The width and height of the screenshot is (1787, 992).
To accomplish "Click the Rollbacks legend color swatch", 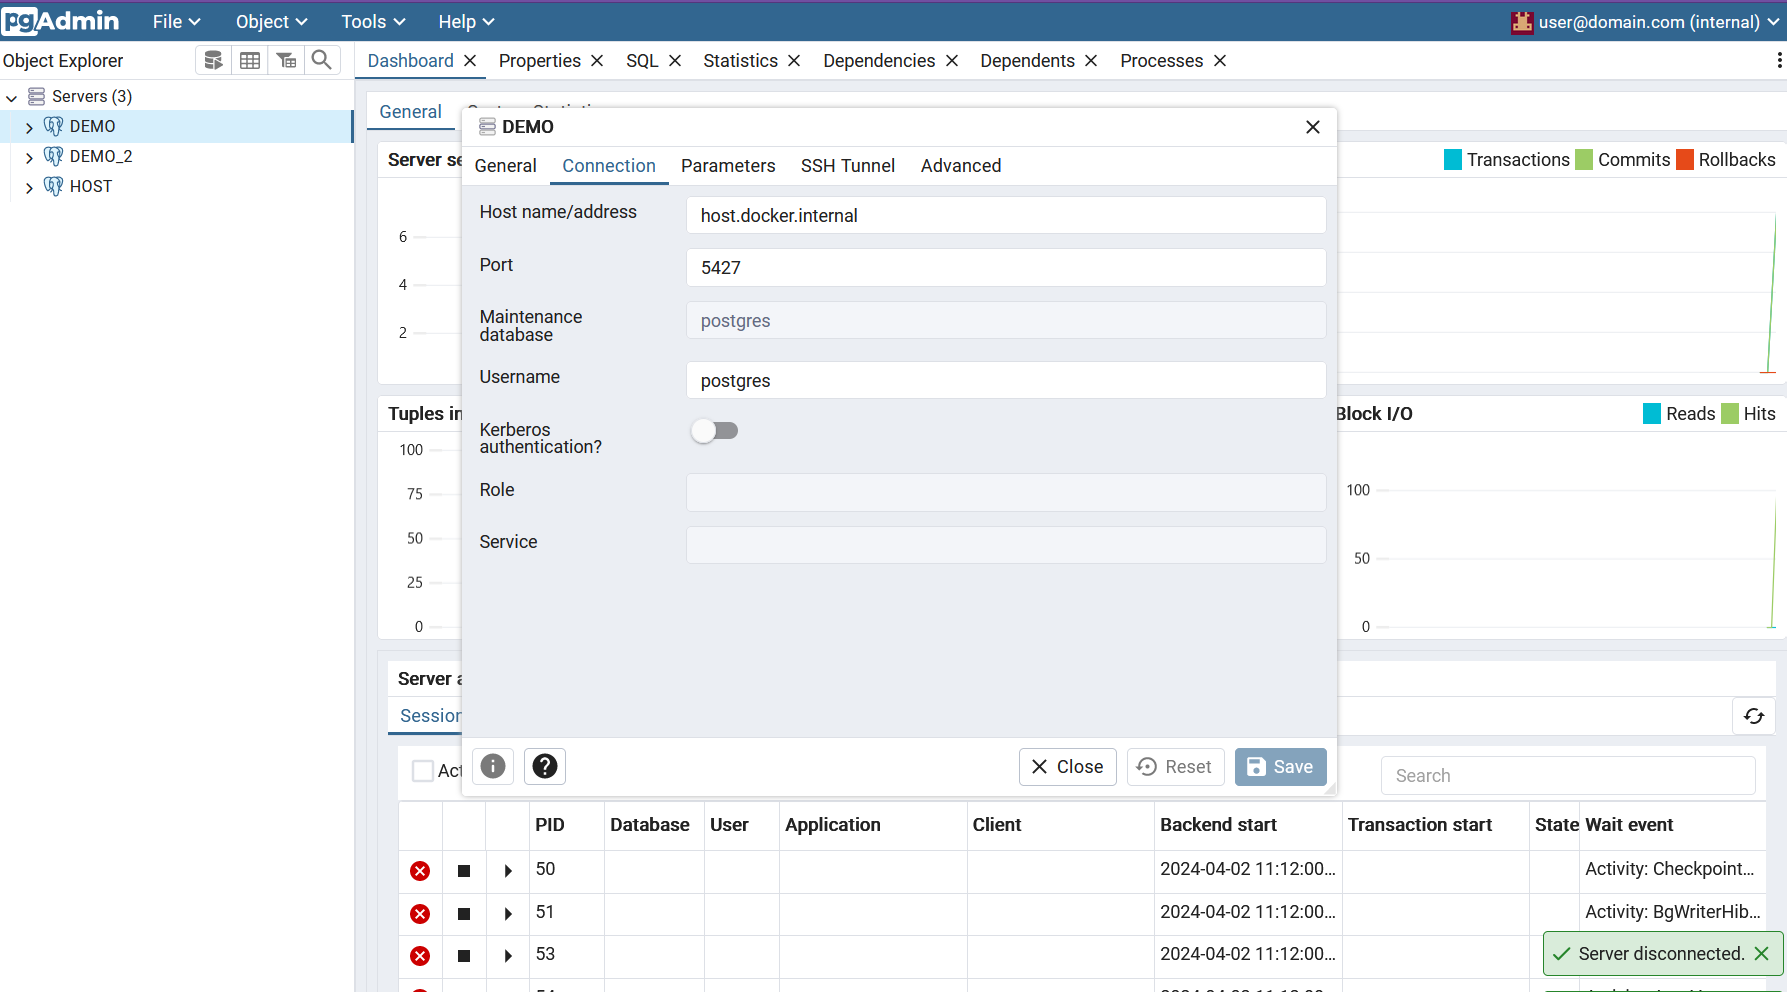I will [1685, 160].
